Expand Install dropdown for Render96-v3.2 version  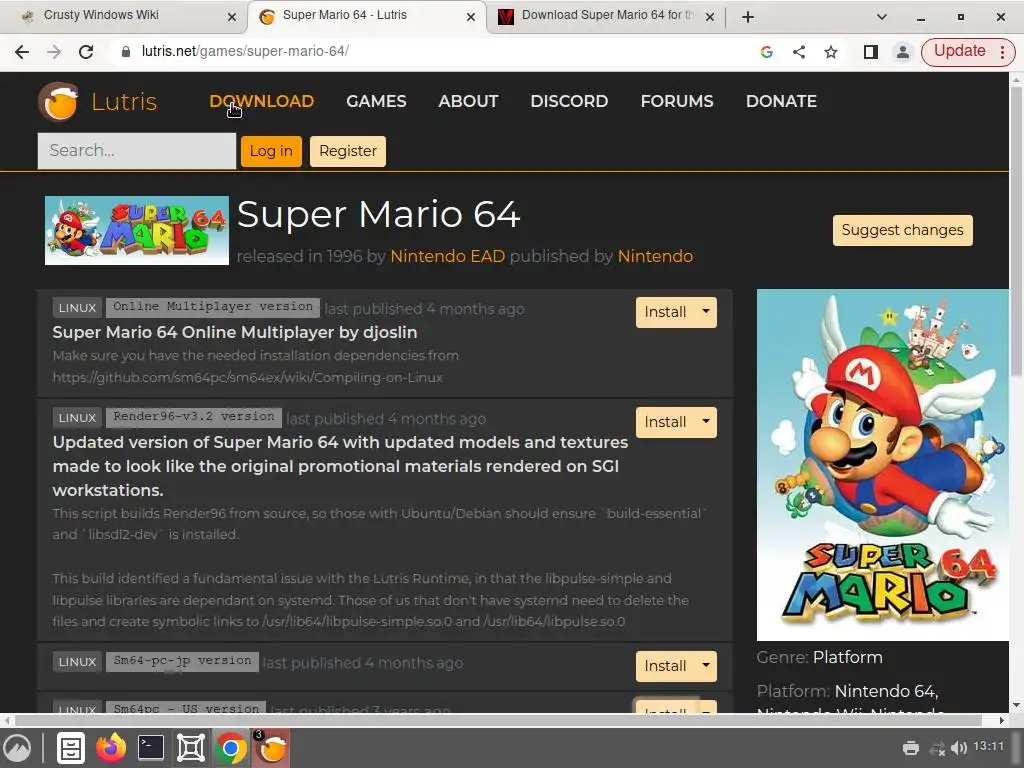[x=706, y=423]
